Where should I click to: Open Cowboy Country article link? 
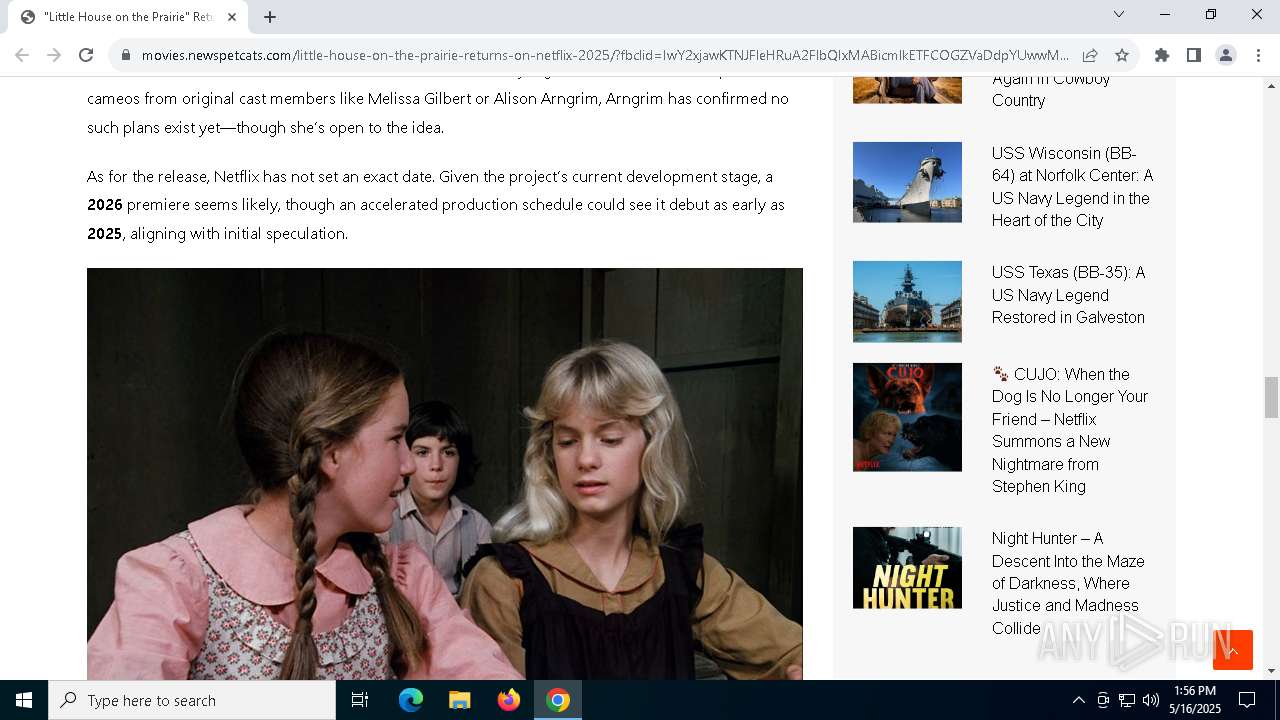[x=1051, y=90]
